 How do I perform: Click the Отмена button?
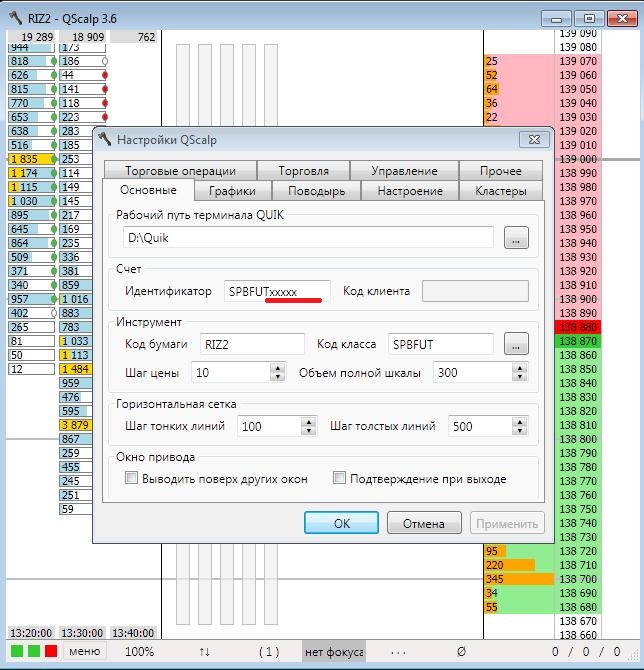click(424, 523)
